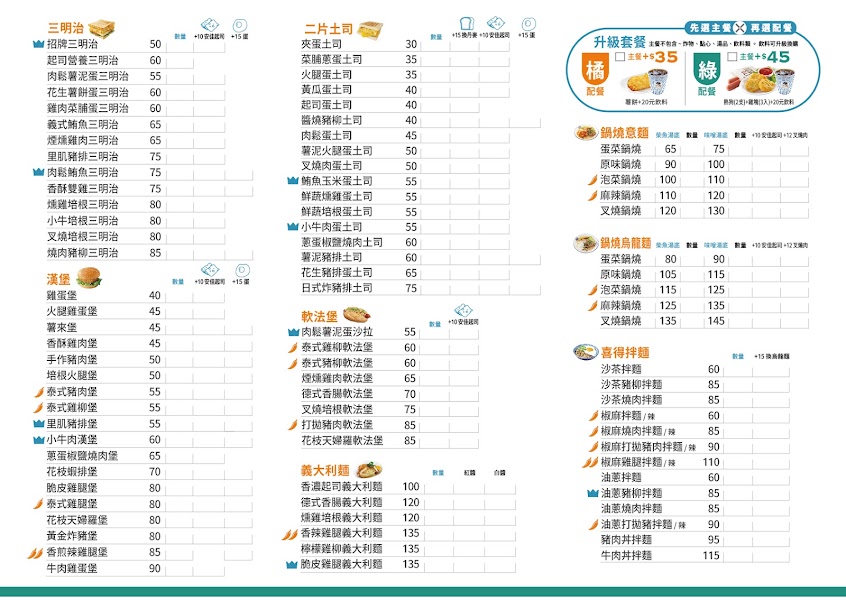846x600 pixels.
Task: Click the chili icon beside 泰式豬肉堡
Action: click(39, 392)
